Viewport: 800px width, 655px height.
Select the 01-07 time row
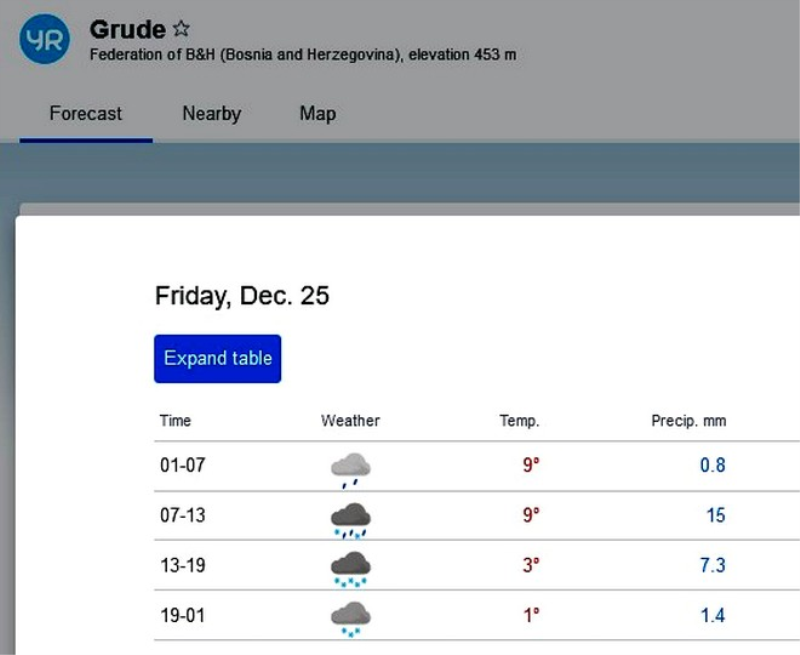[182, 465]
